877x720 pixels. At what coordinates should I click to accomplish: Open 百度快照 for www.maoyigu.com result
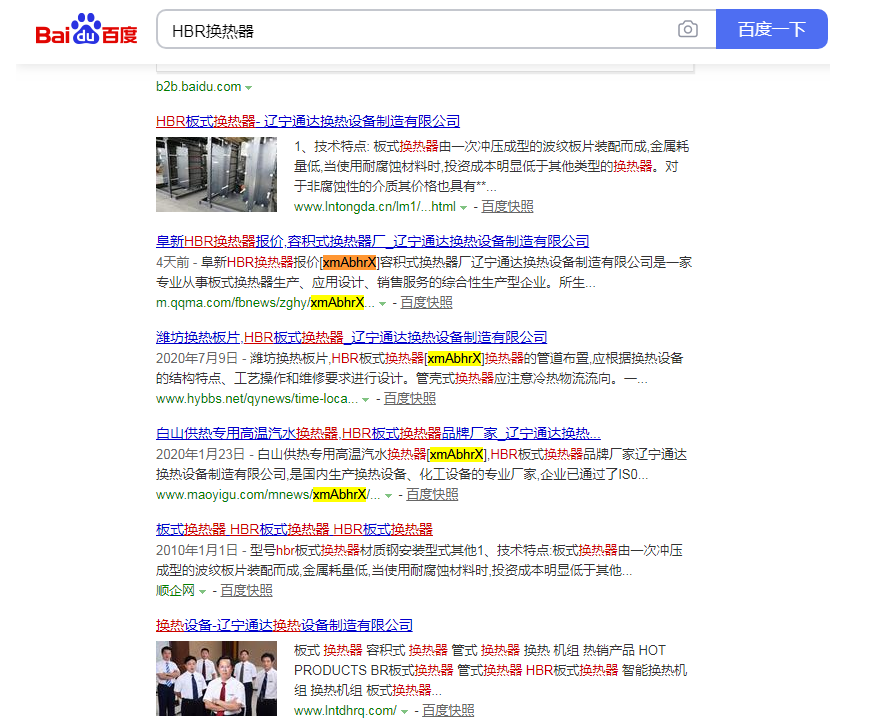point(432,495)
